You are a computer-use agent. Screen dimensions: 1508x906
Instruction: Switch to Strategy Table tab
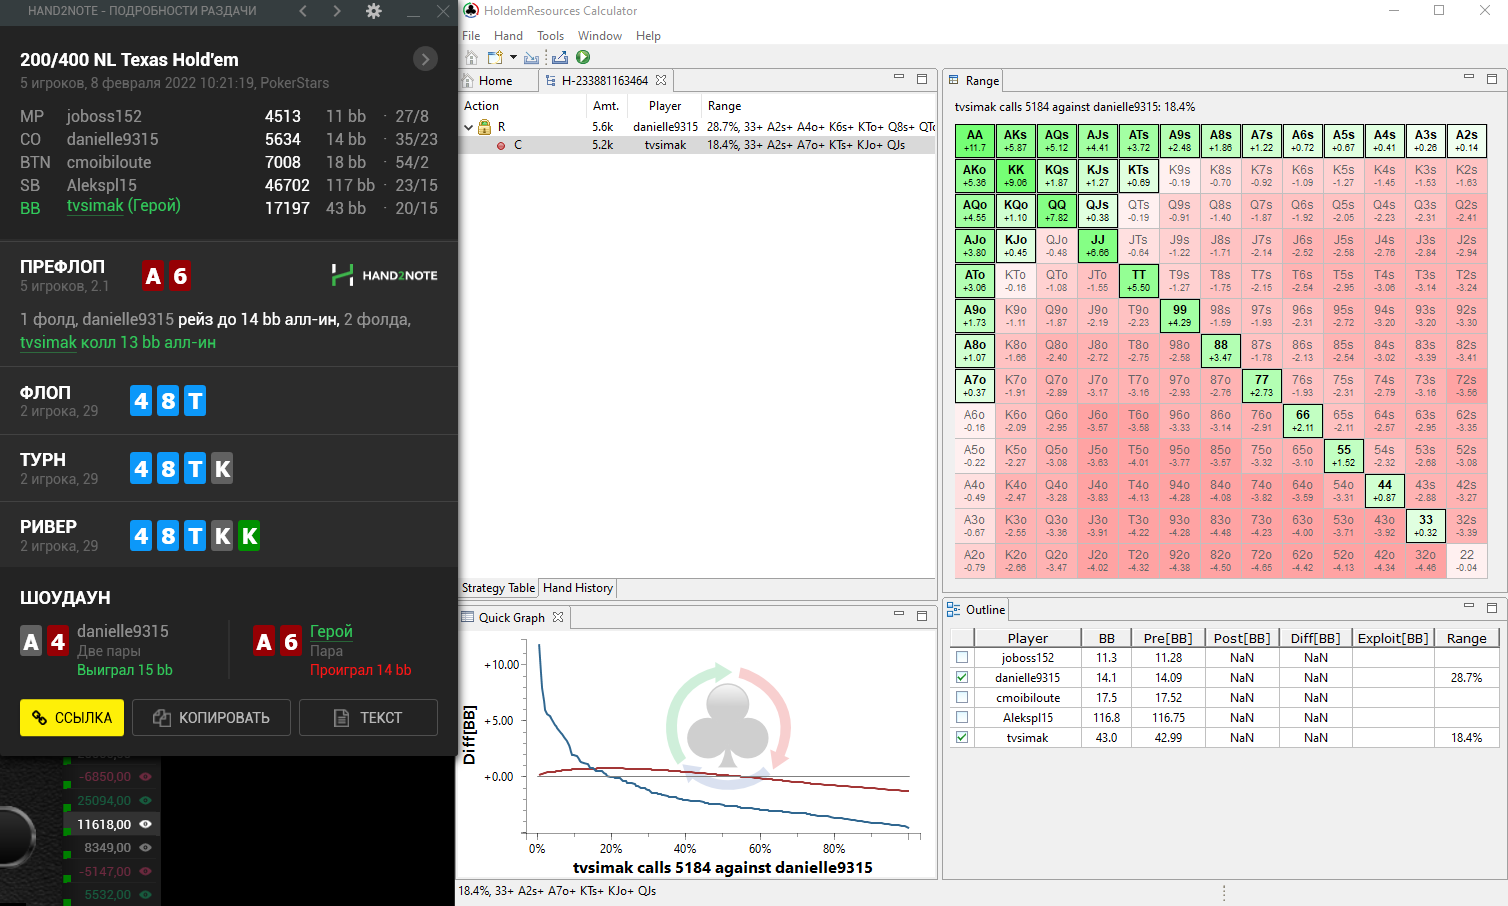498,588
